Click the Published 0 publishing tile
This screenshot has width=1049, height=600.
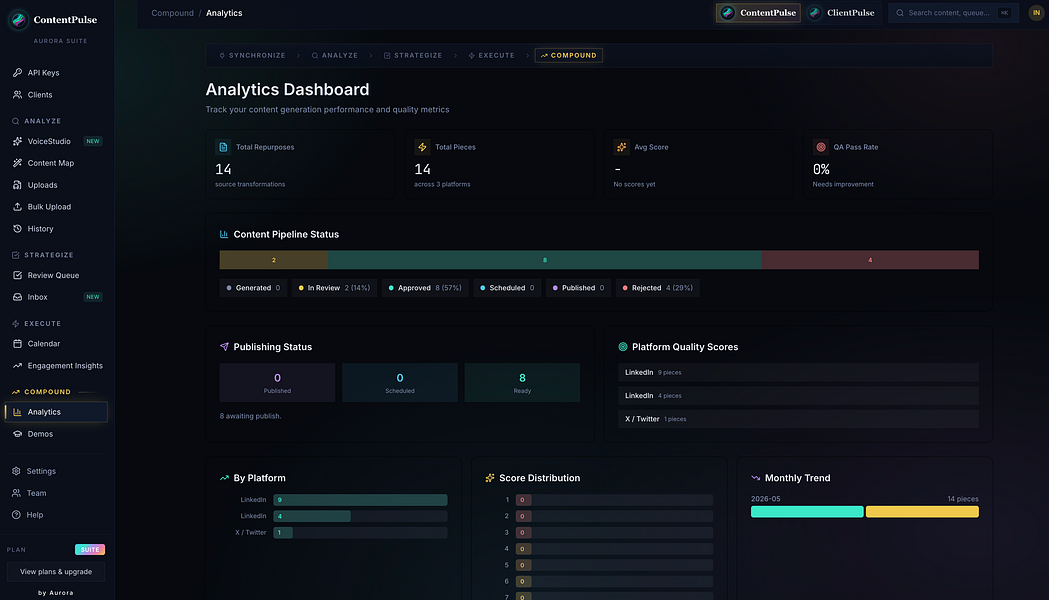[x=277, y=383]
